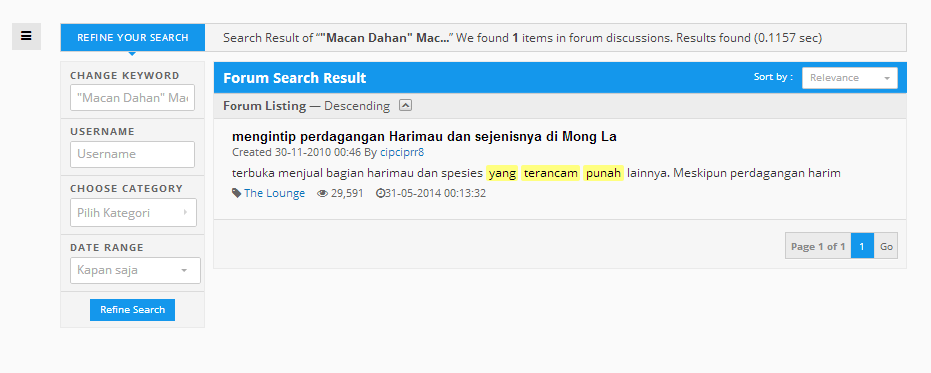Open thread mengintip perdagangan Harimau

[424, 137]
